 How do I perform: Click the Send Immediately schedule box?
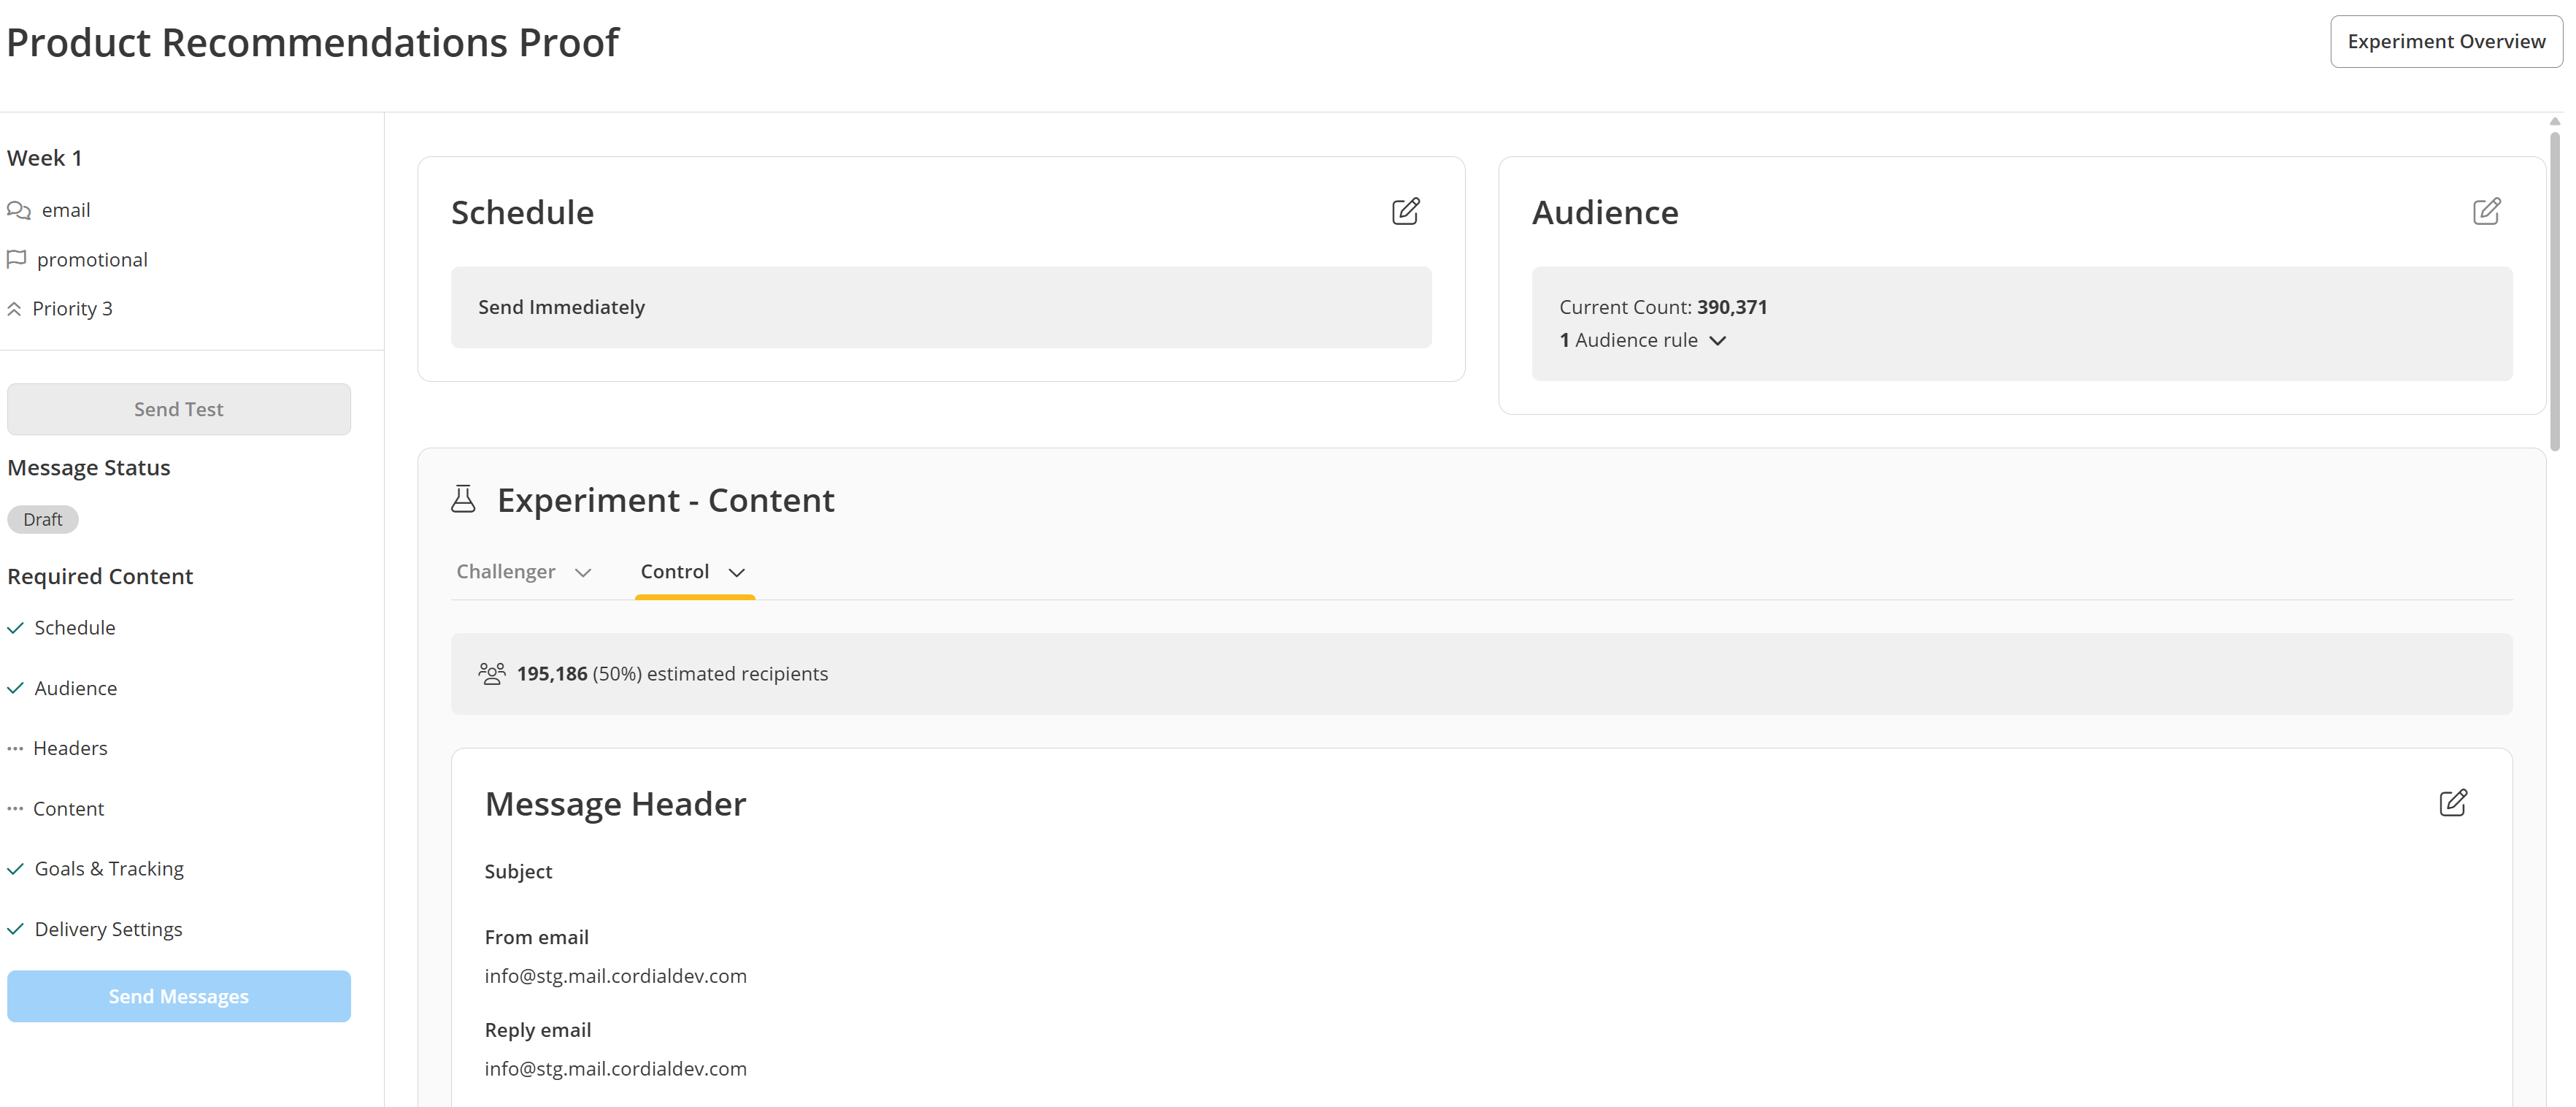[x=941, y=307]
